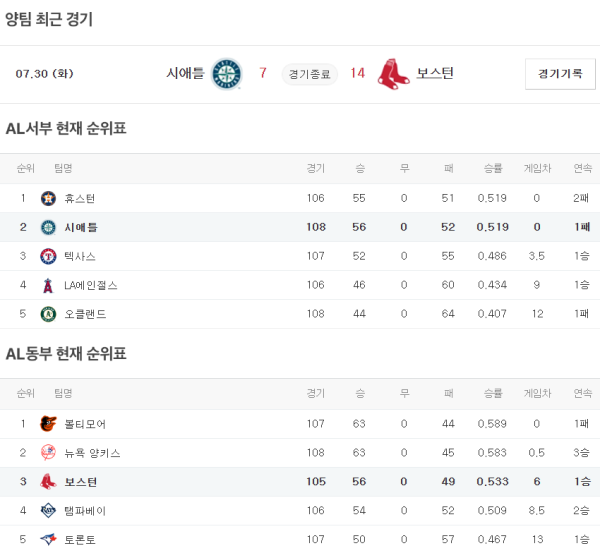This screenshot has height=553, width=600.
Task: Click the LA Angels team logo
Action: (48, 285)
